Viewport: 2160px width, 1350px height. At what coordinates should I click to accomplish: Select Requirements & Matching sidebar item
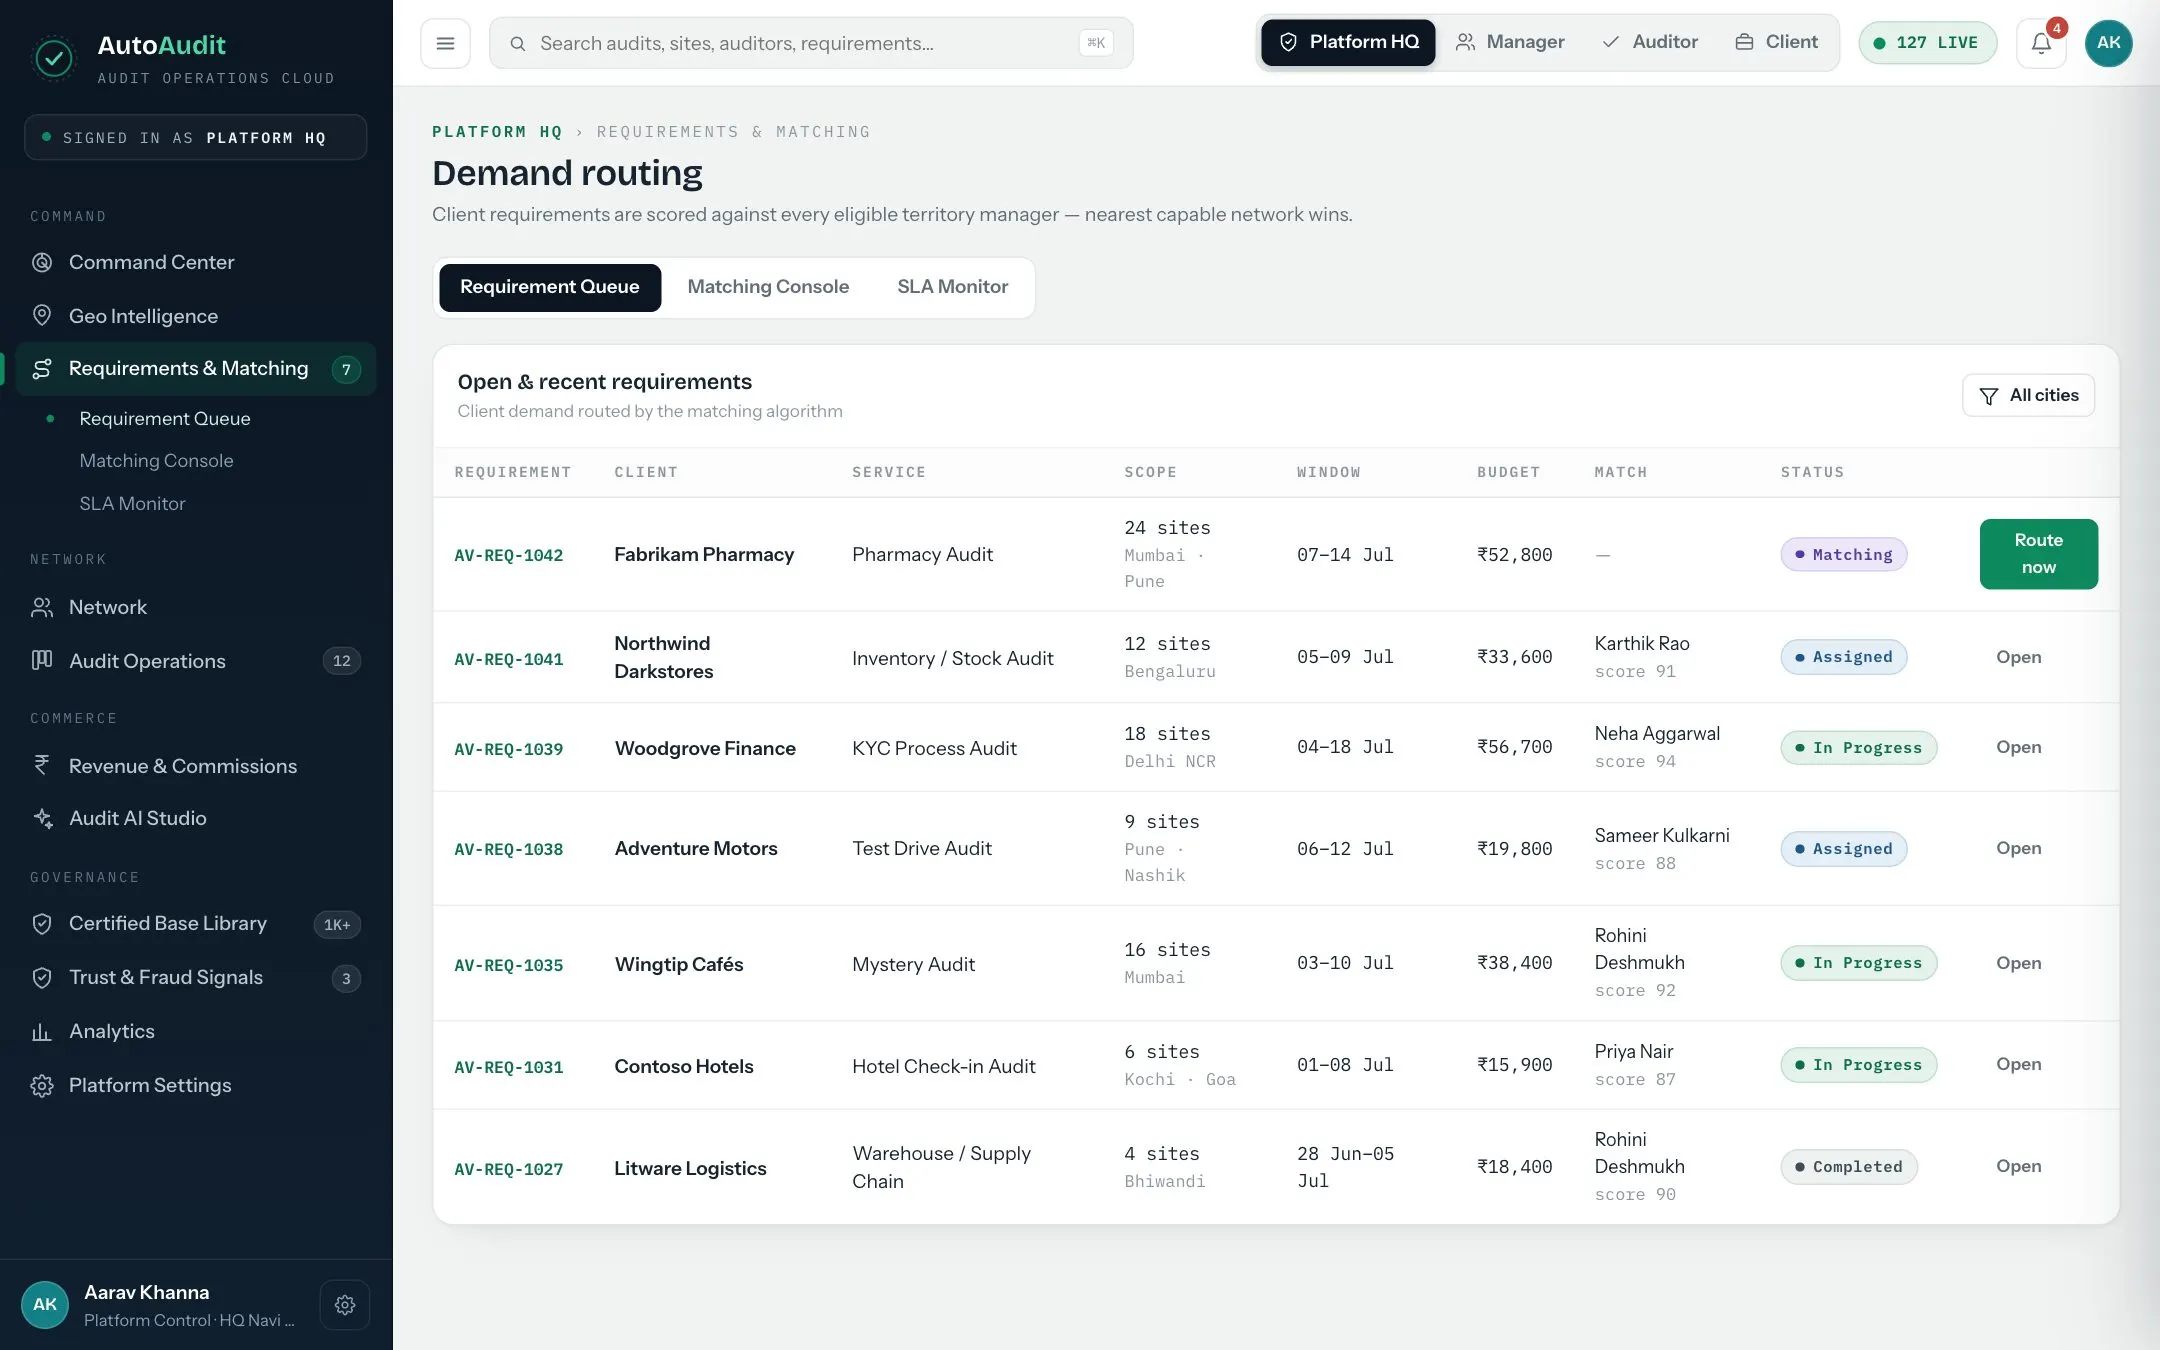tap(196, 369)
